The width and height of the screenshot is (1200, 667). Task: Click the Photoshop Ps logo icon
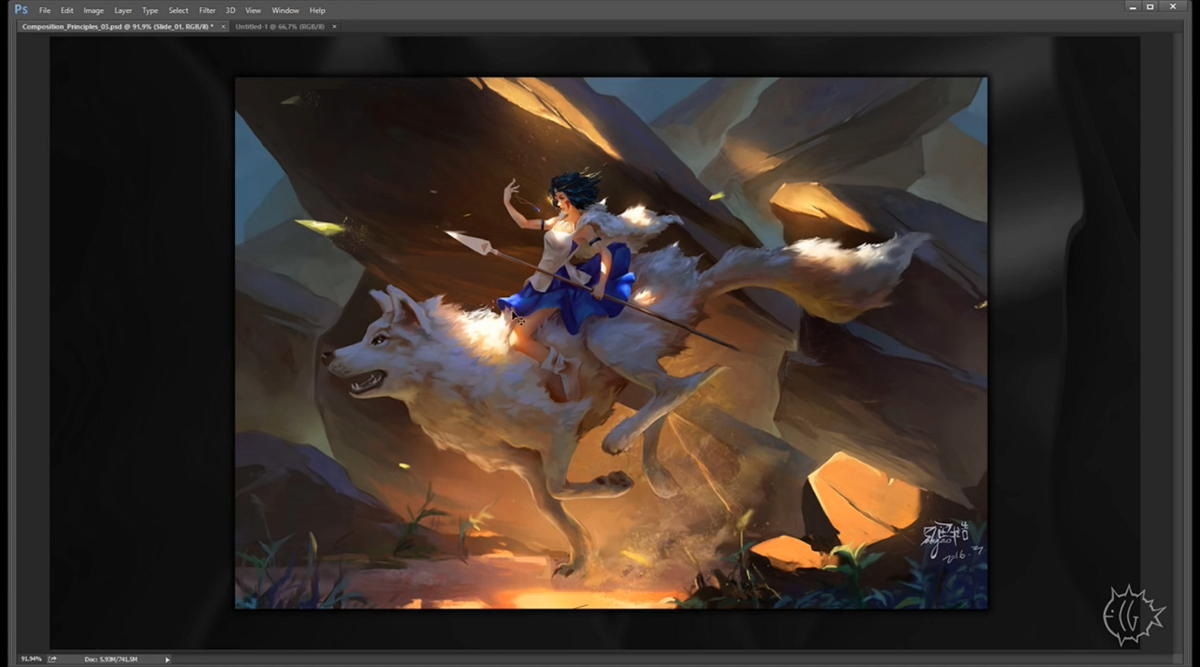pyautogui.click(x=19, y=9)
